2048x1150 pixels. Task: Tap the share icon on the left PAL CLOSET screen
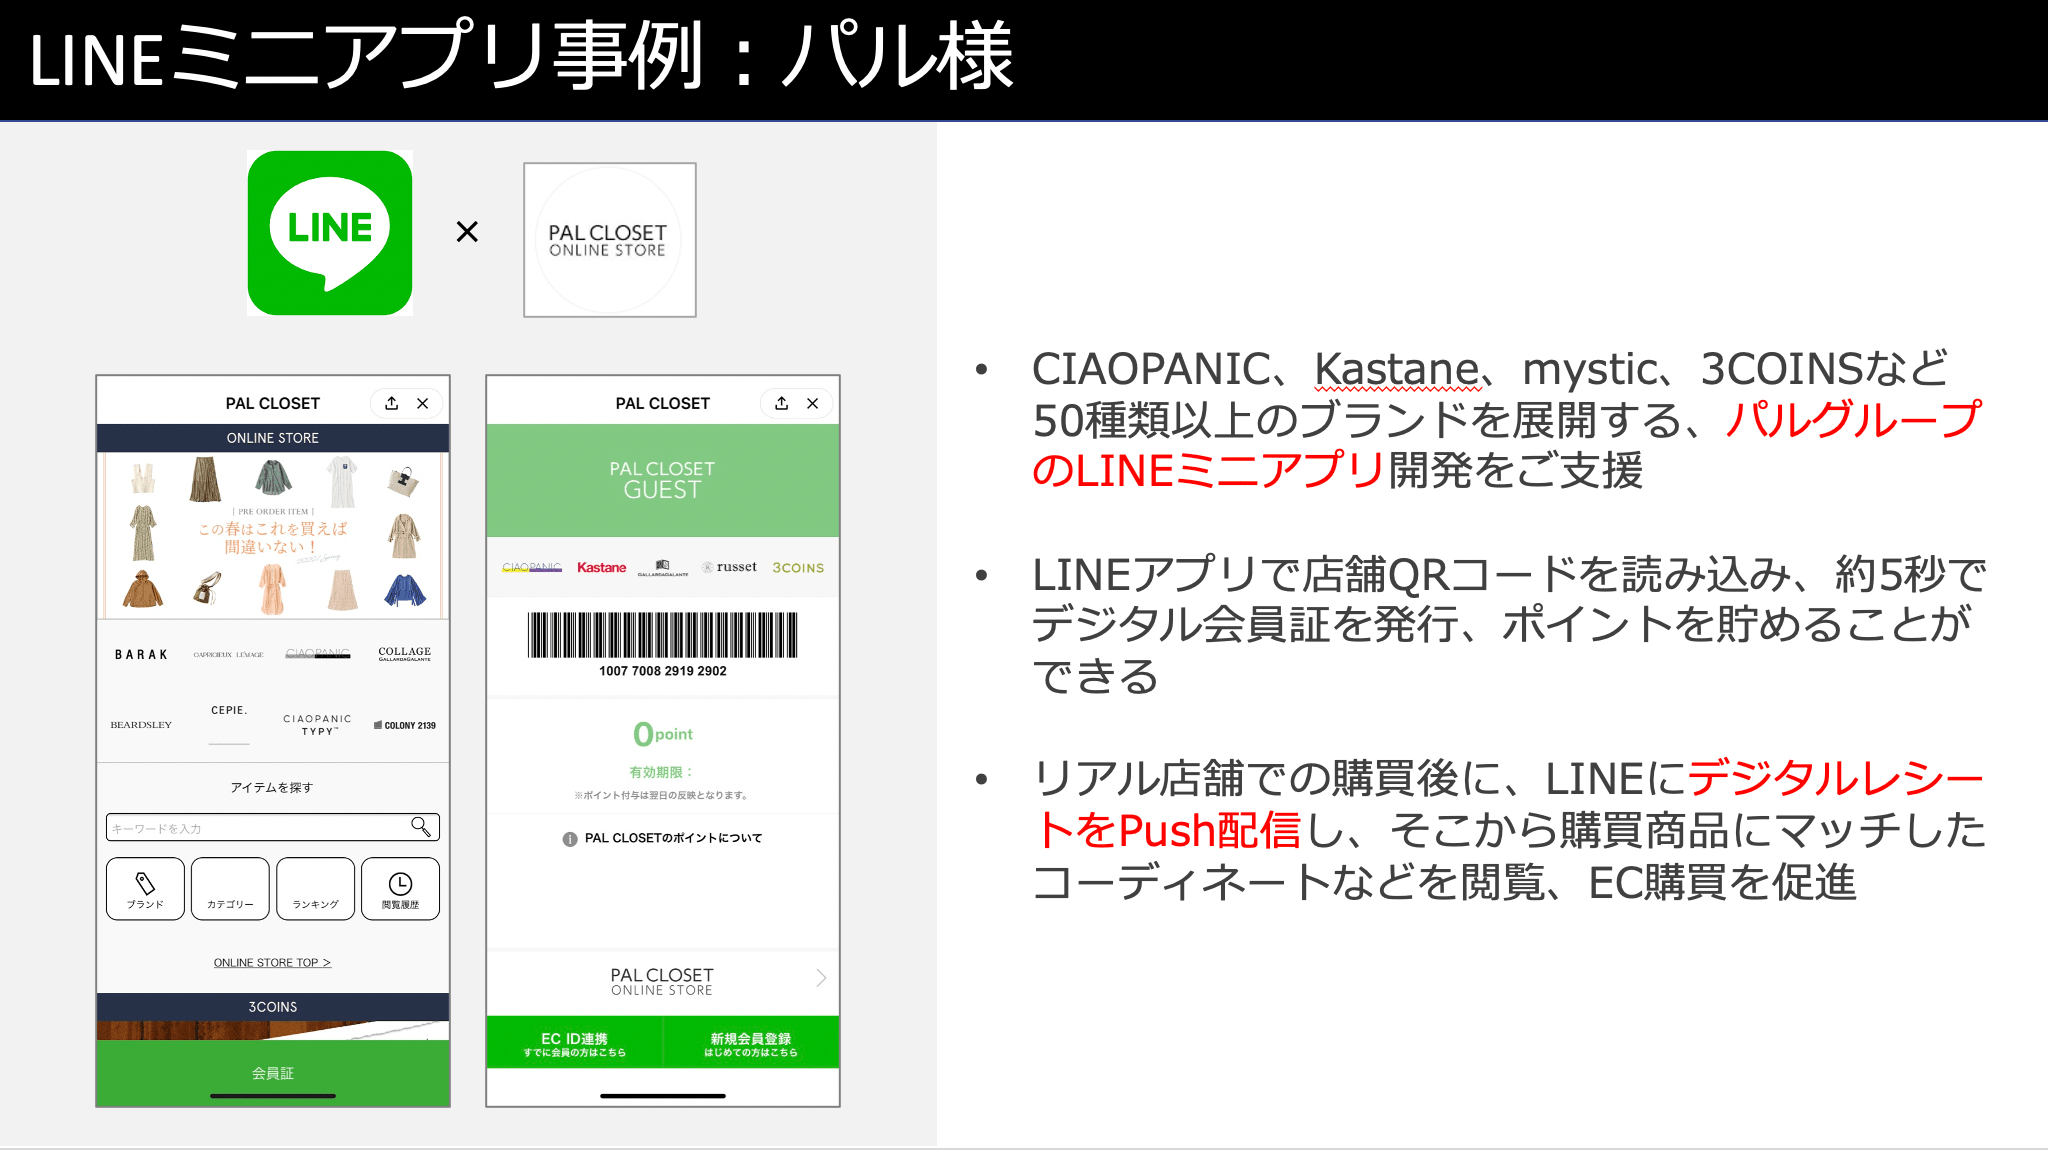tap(390, 403)
